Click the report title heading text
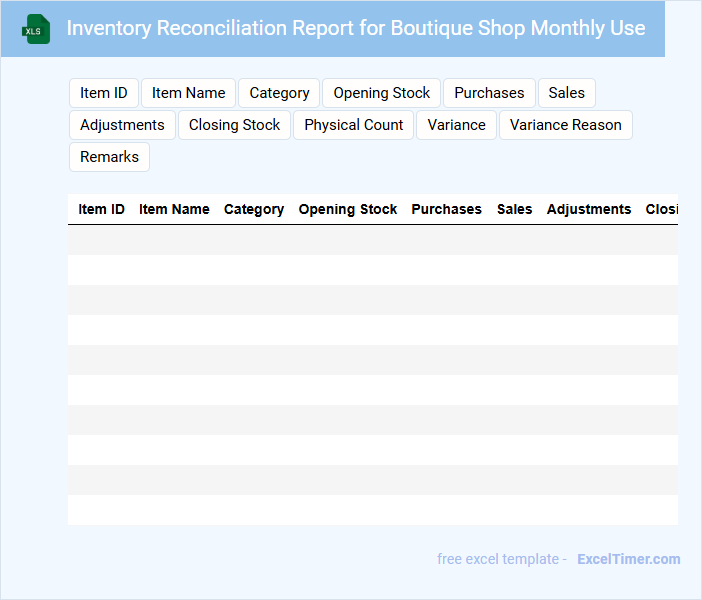The width and height of the screenshot is (702, 600). tap(356, 28)
